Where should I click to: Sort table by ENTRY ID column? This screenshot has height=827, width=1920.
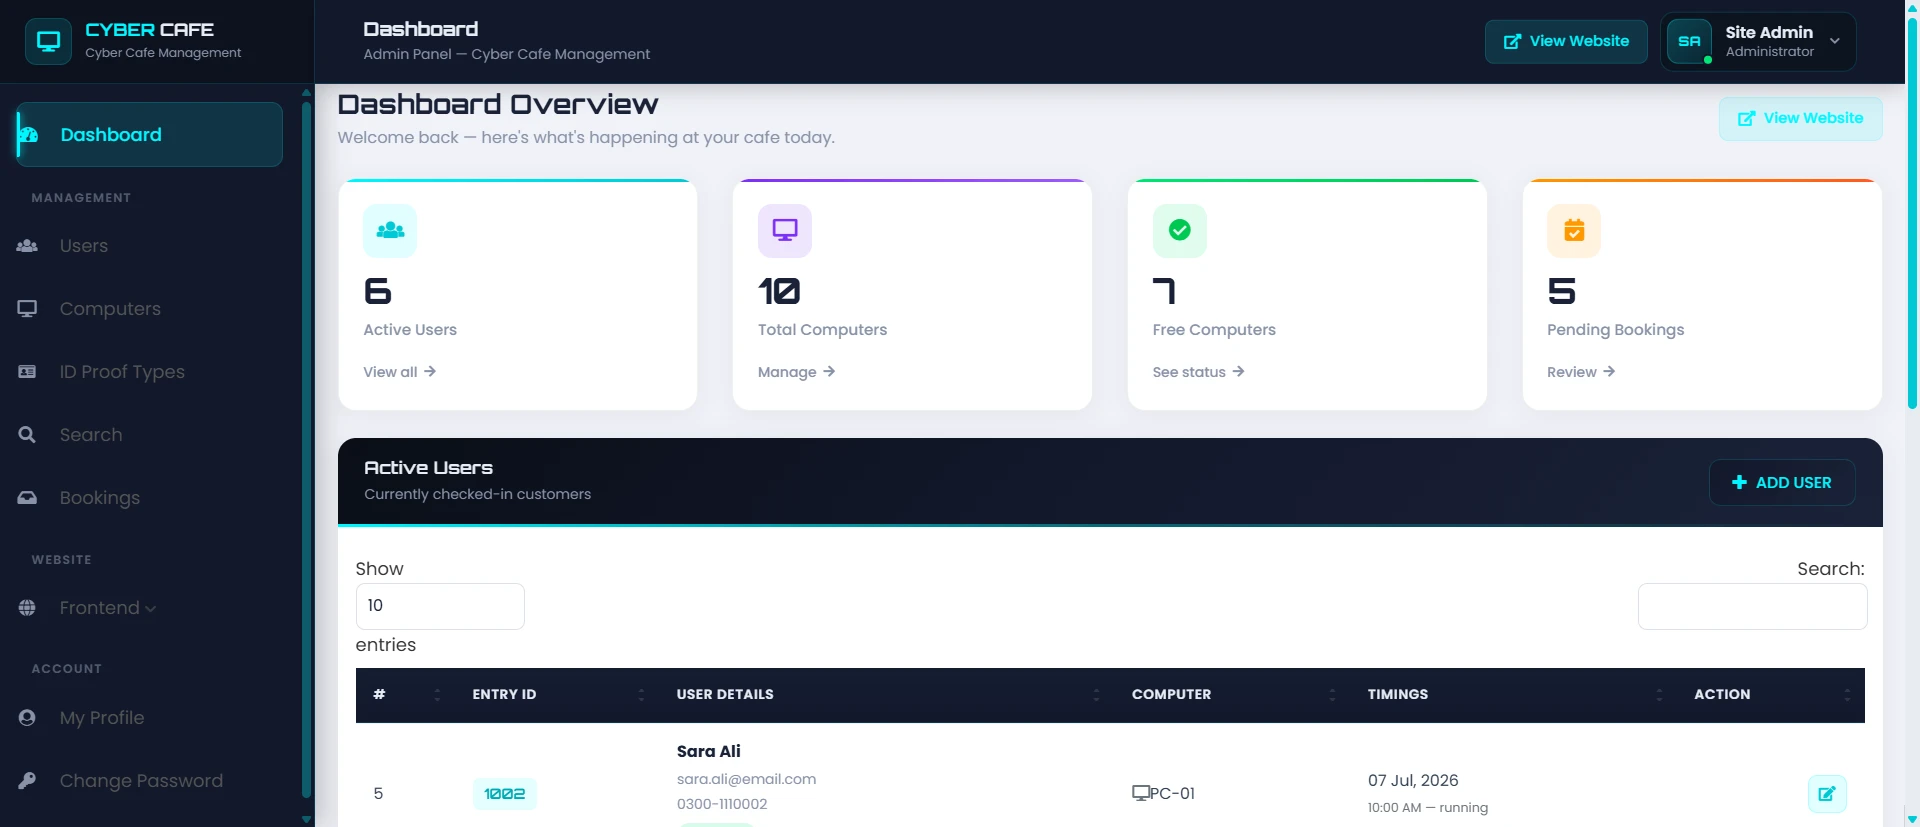[x=557, y=695]
